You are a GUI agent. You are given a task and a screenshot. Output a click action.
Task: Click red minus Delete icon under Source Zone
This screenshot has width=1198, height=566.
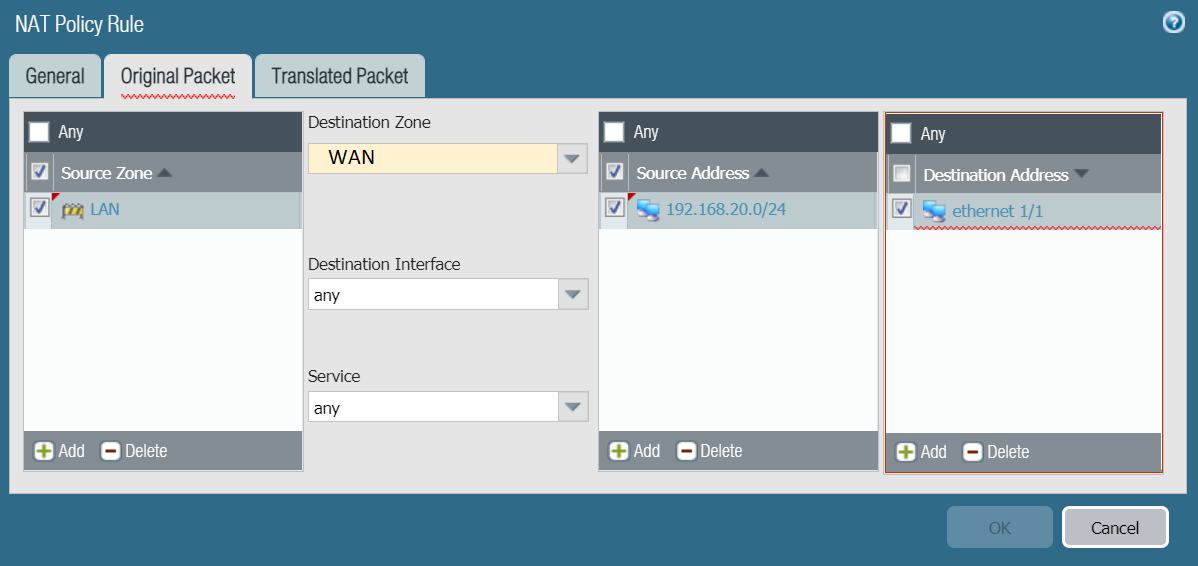coord(111,451)
